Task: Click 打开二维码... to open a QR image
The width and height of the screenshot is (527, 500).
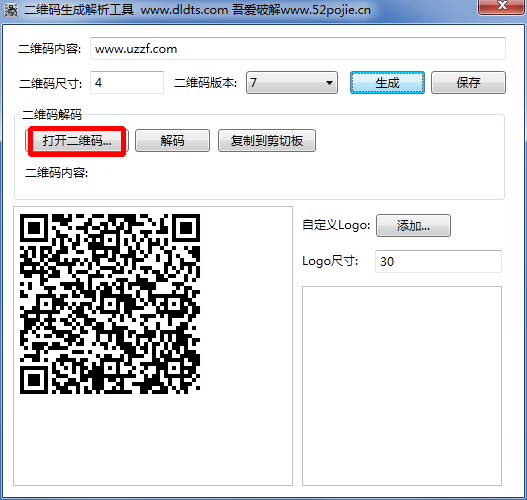Action: click(77, 140)
